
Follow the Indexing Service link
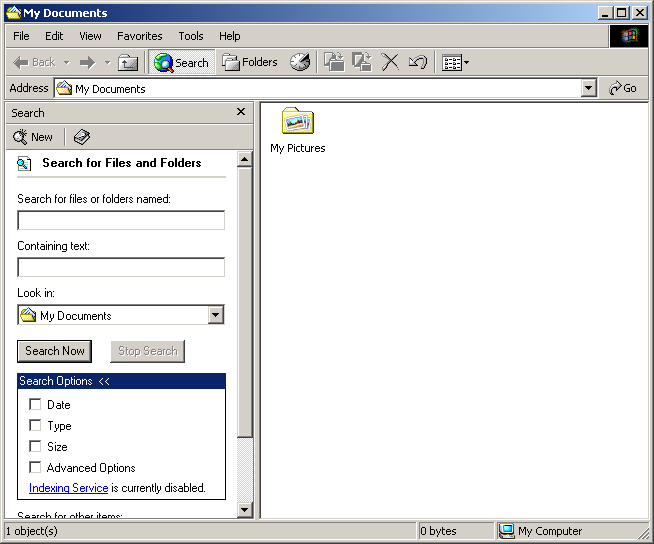(x=68, y=489)
